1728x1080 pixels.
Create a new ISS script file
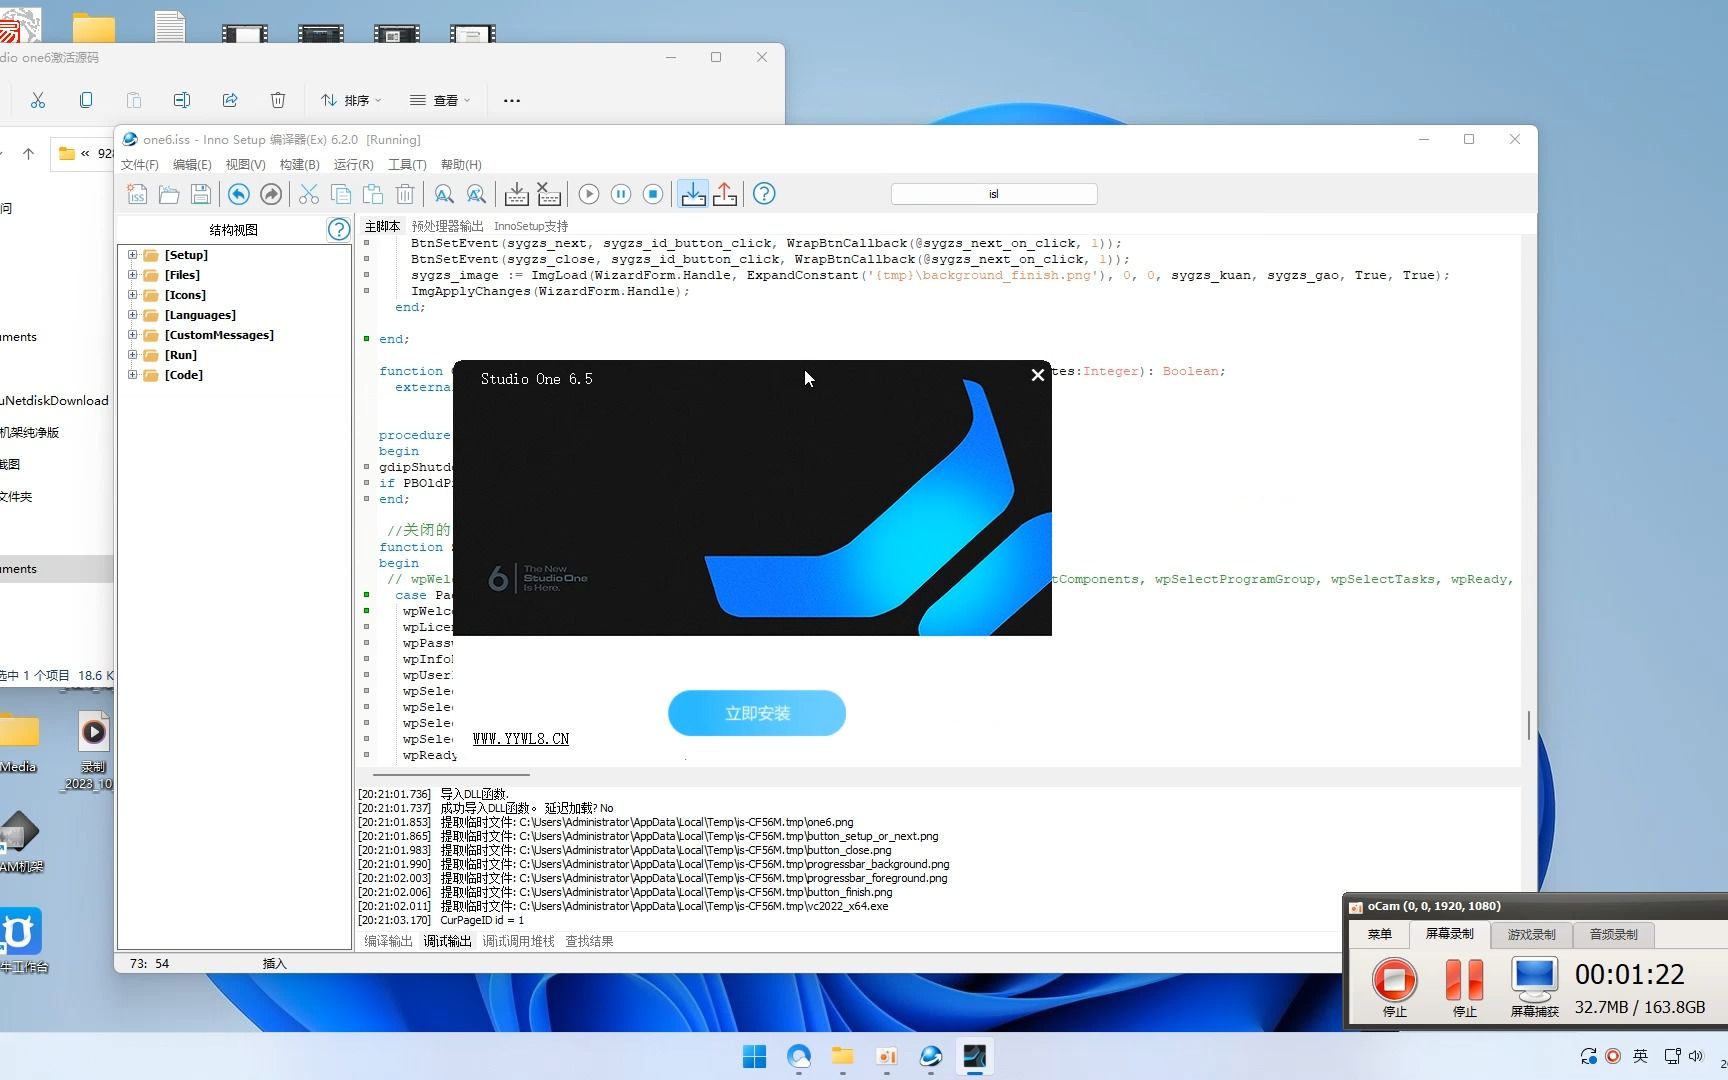(137, 194)
